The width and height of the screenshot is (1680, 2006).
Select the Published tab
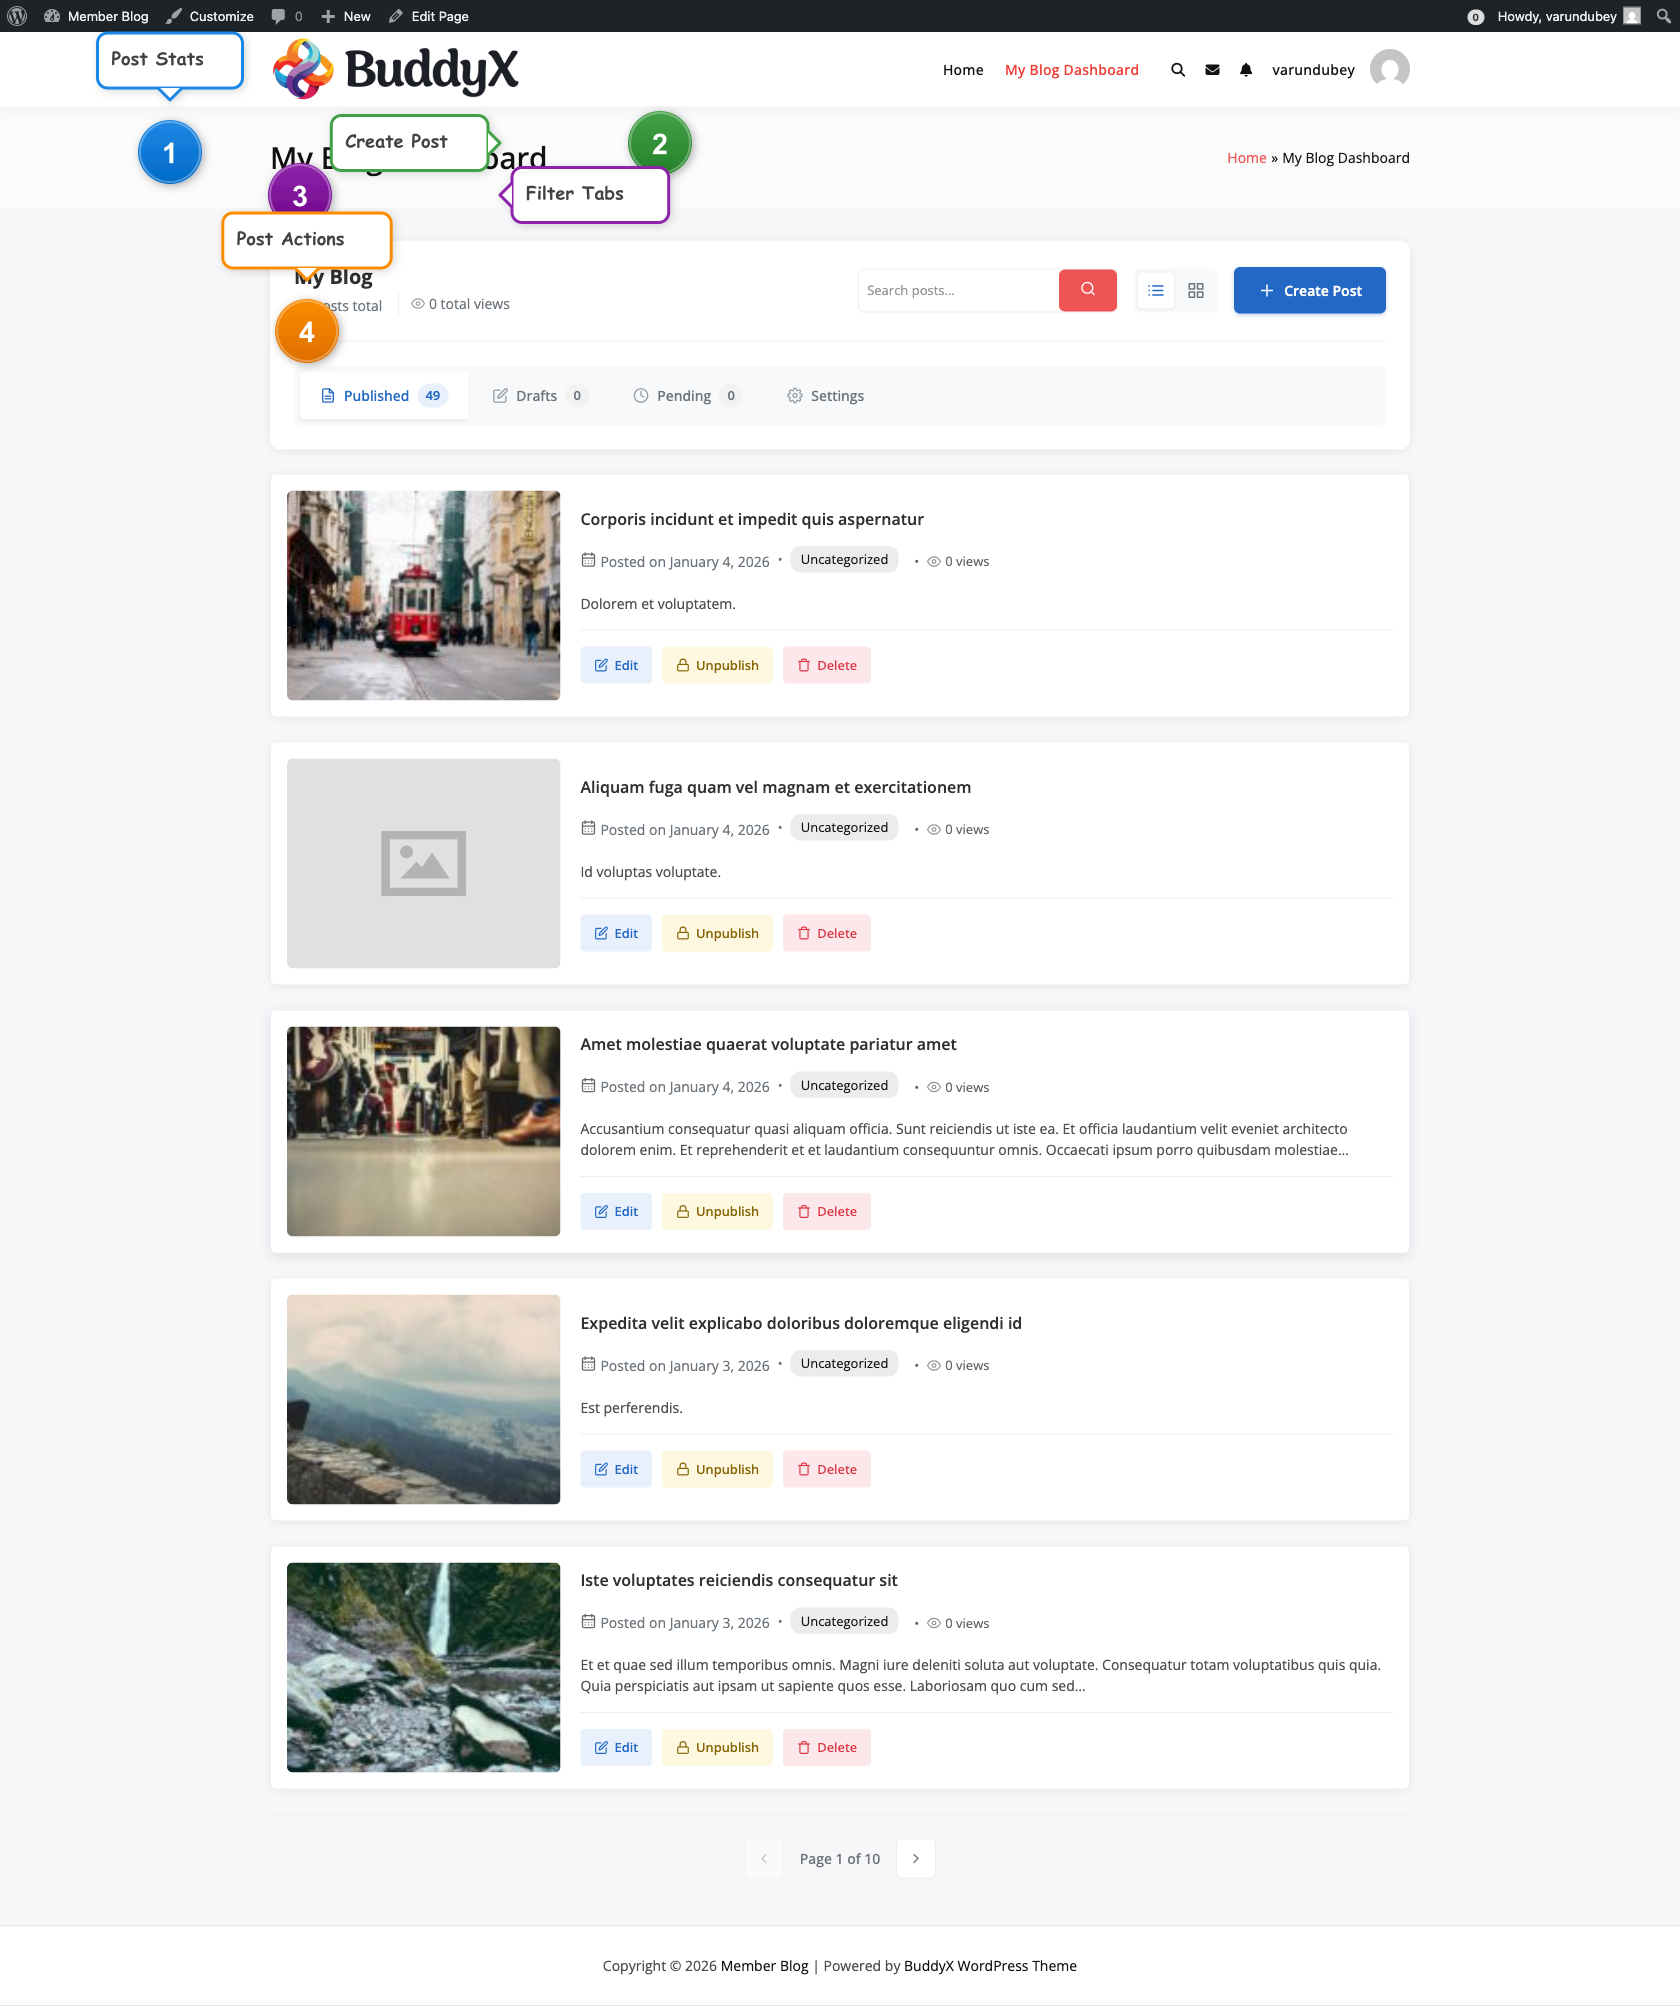(x=384, y=396)
